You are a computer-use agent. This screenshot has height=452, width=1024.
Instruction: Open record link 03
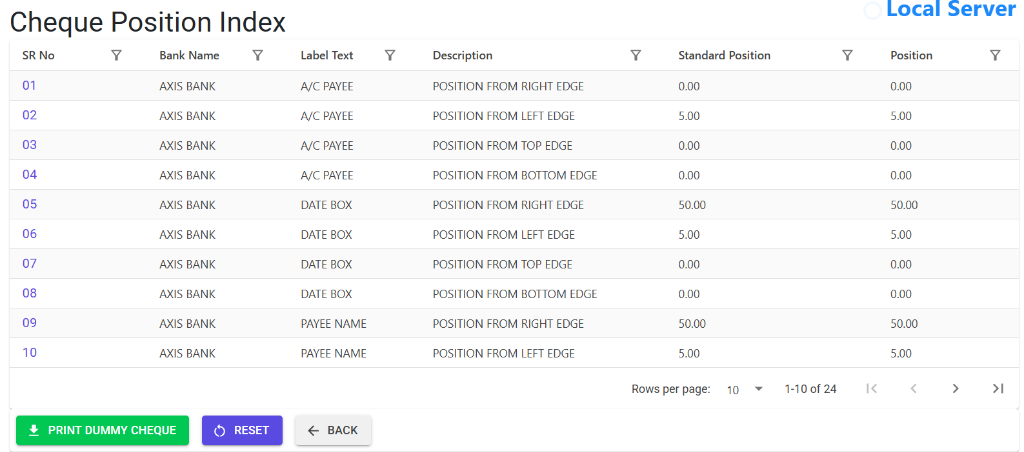[29, 145]
